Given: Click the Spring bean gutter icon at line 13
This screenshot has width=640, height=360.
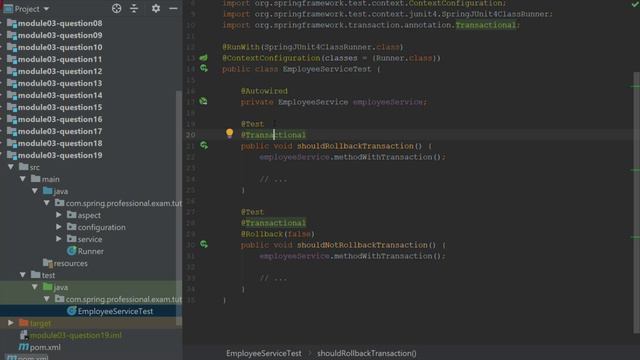Looking at the screenshot, I should (x=204, y=58).
